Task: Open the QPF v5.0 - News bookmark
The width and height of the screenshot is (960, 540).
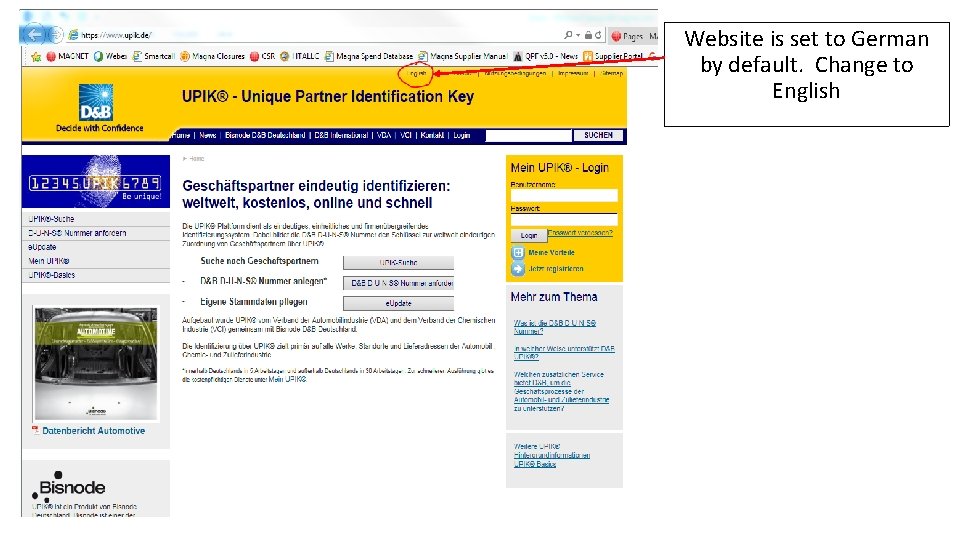Action: click(546, 56)
